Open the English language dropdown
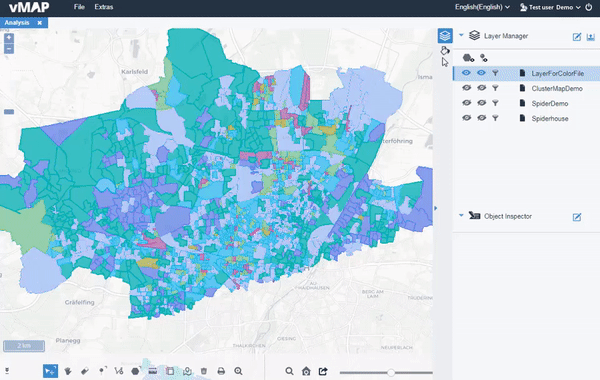Viewport: 600px width, 380px height. (x=482, y=7)
